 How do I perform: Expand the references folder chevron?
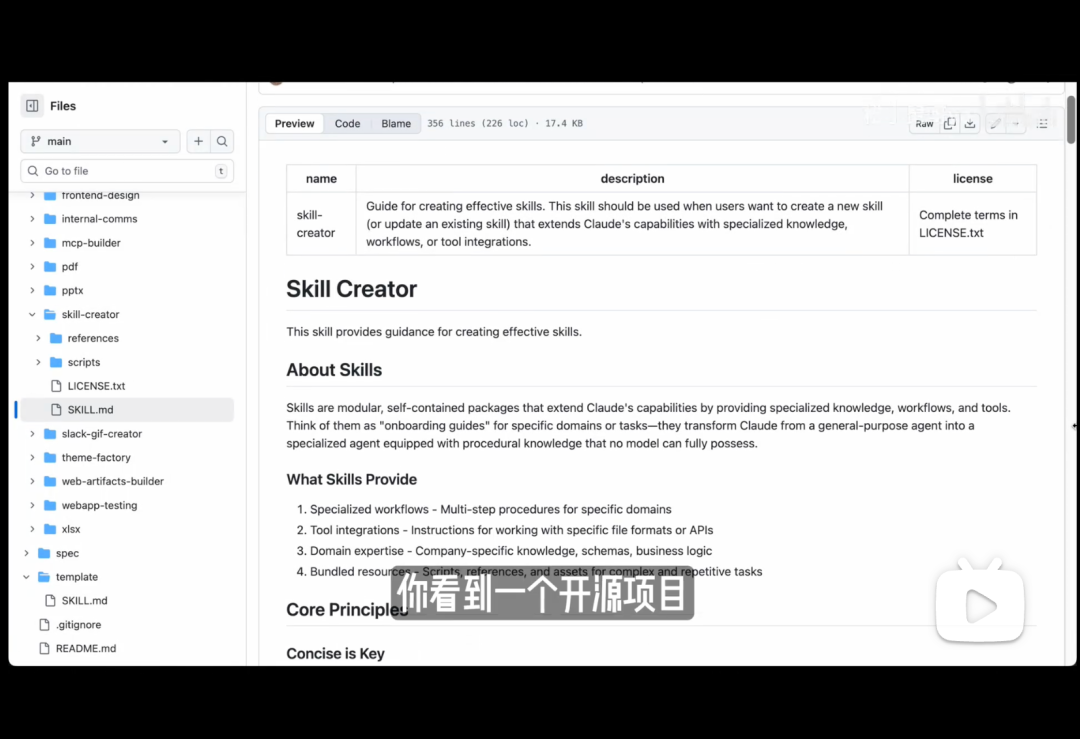tap(39, 338)
